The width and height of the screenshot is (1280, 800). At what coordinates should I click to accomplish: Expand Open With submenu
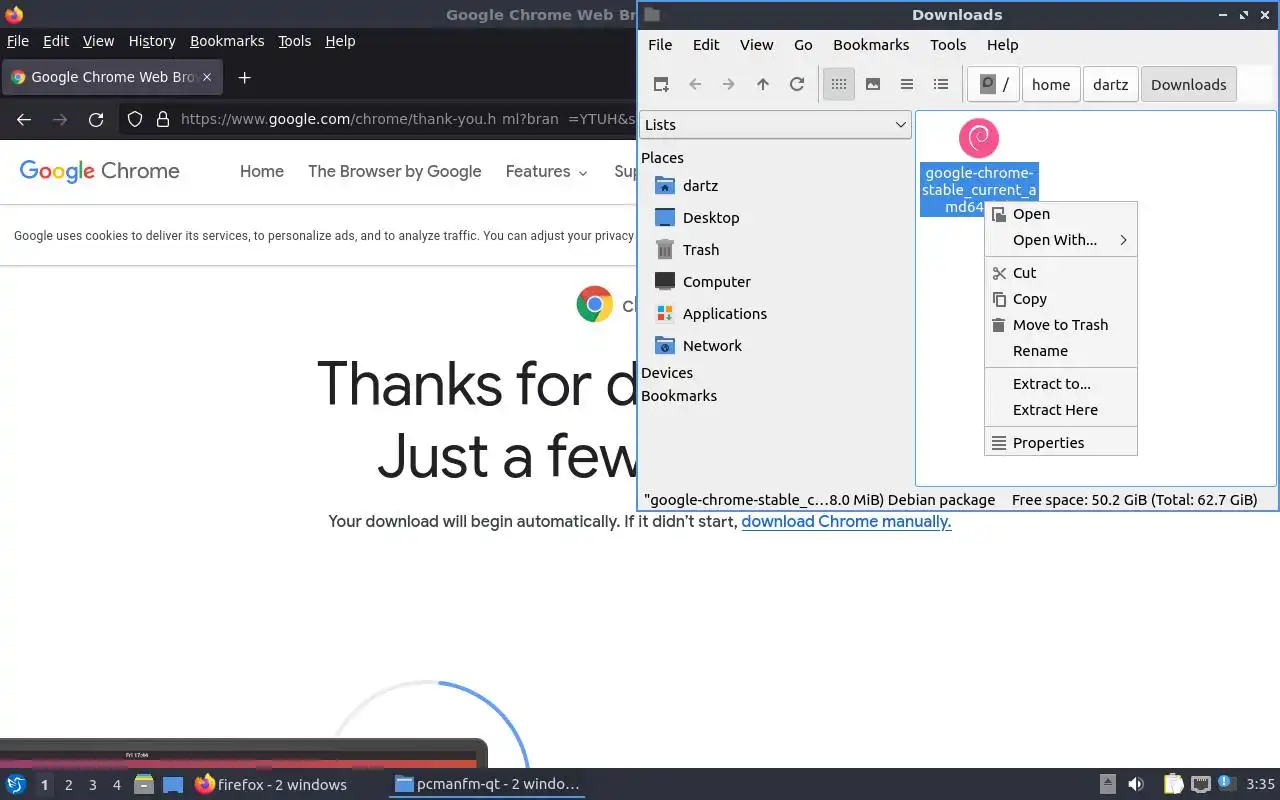[1061, 240]
